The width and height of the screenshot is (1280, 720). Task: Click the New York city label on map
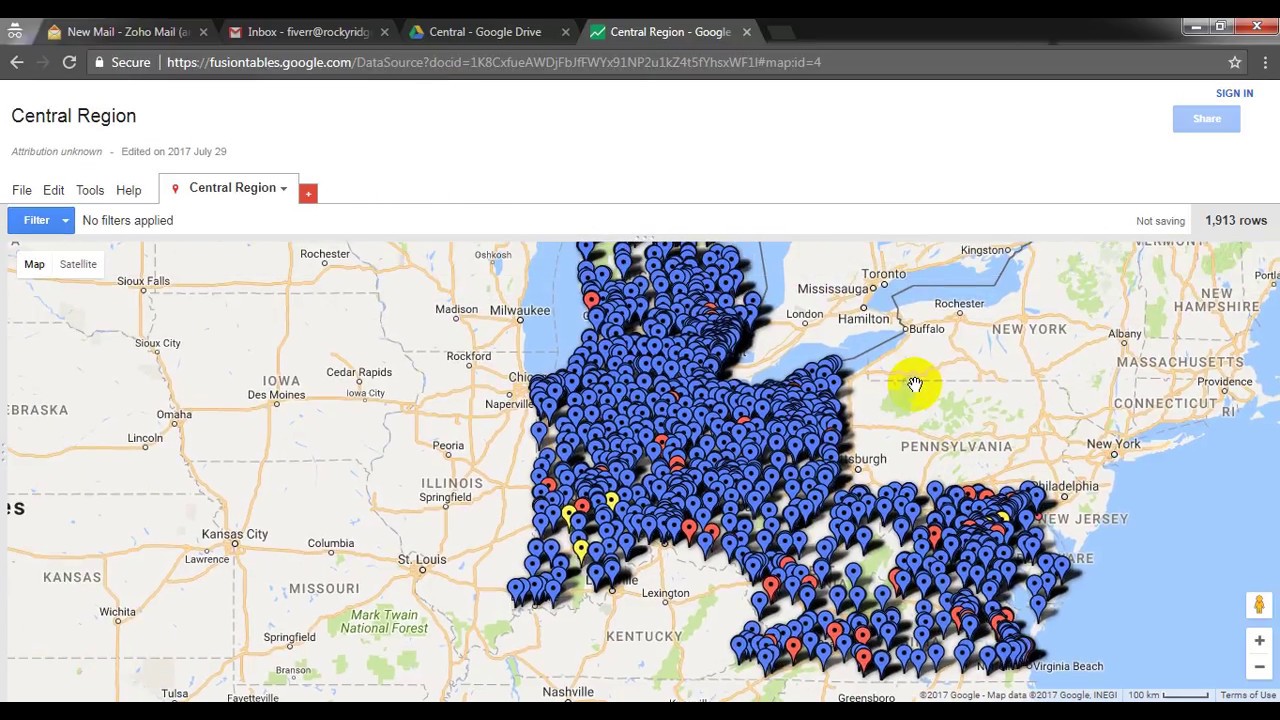pos(1113,444)
